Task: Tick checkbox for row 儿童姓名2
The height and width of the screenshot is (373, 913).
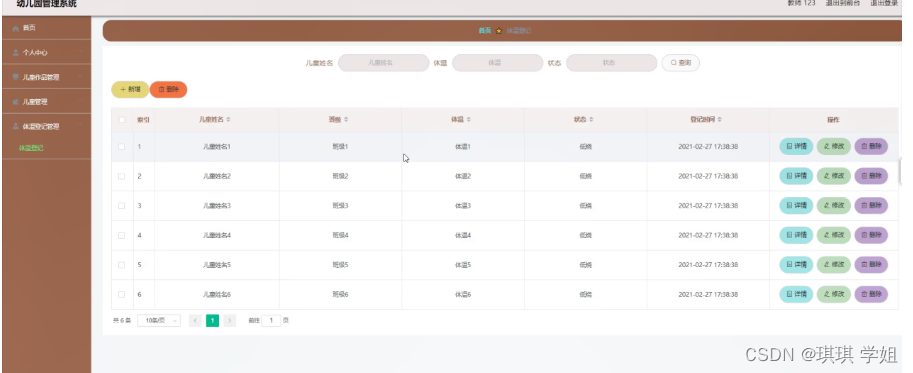Action: pos(122,176)
